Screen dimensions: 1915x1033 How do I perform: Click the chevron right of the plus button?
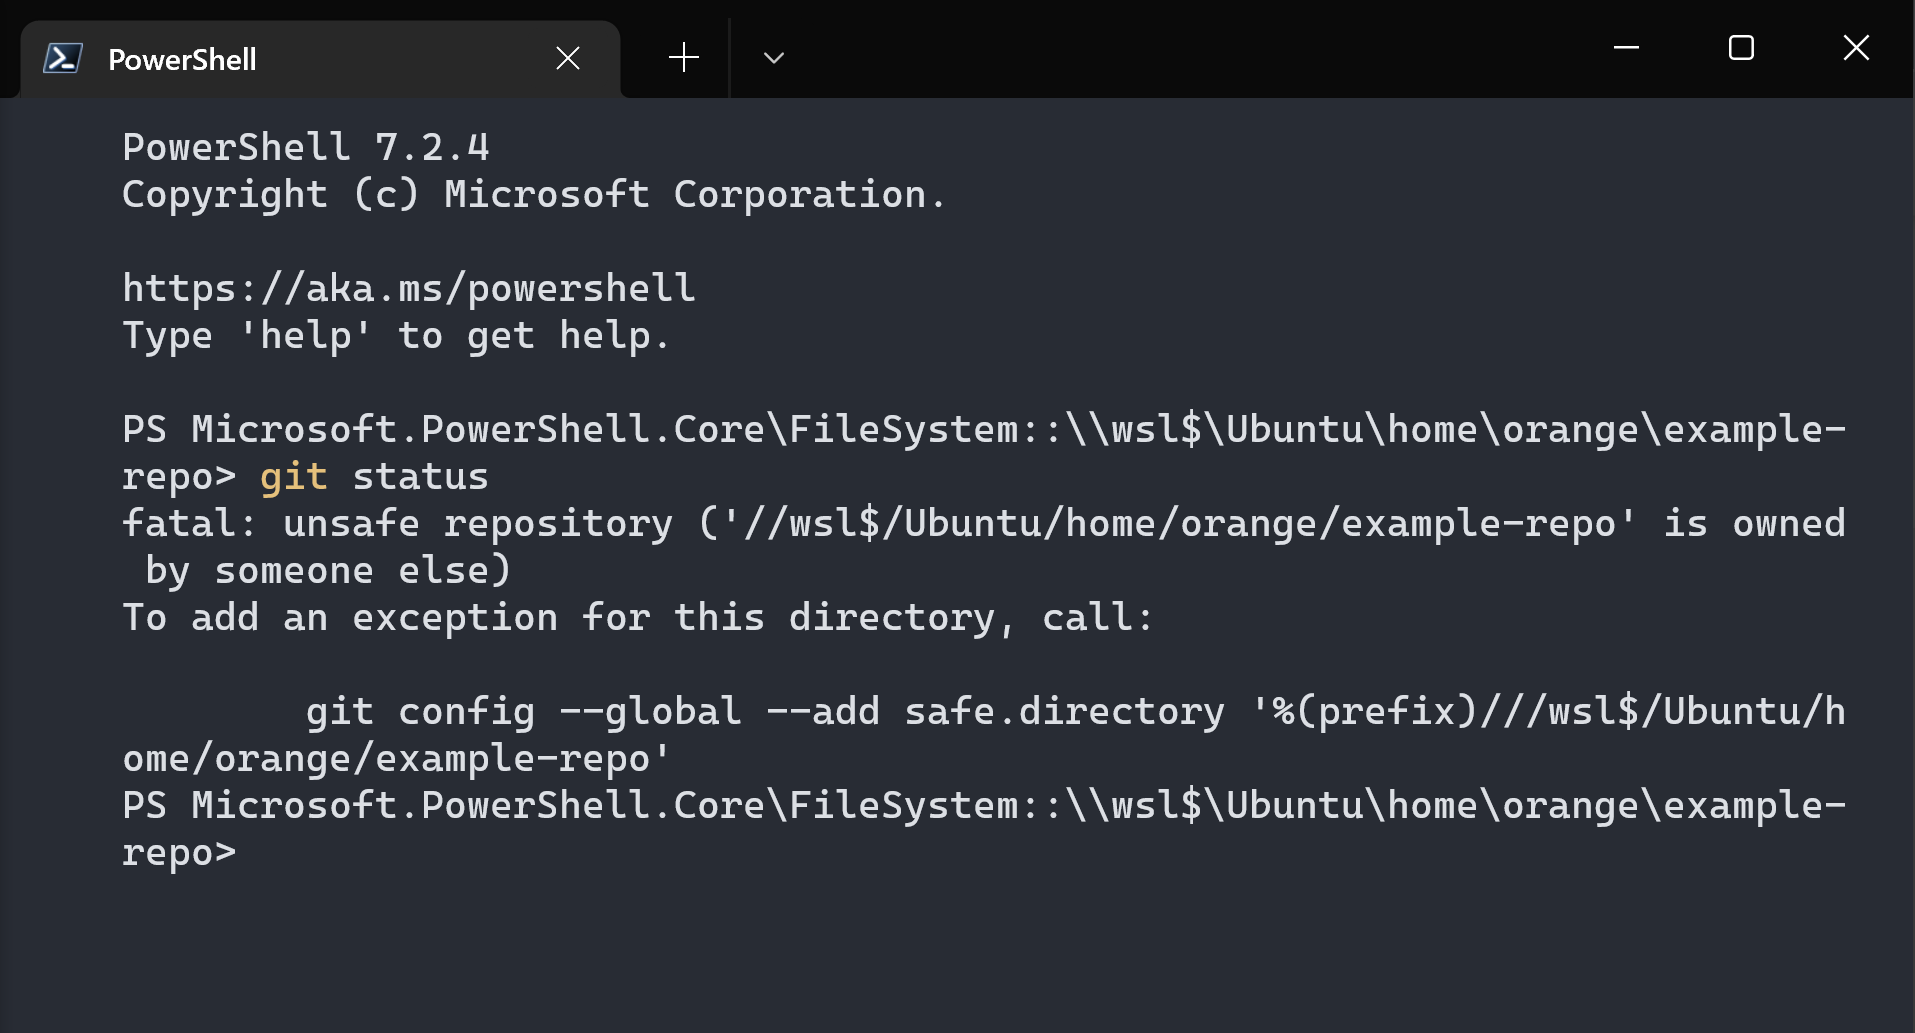tap(773, 58)
